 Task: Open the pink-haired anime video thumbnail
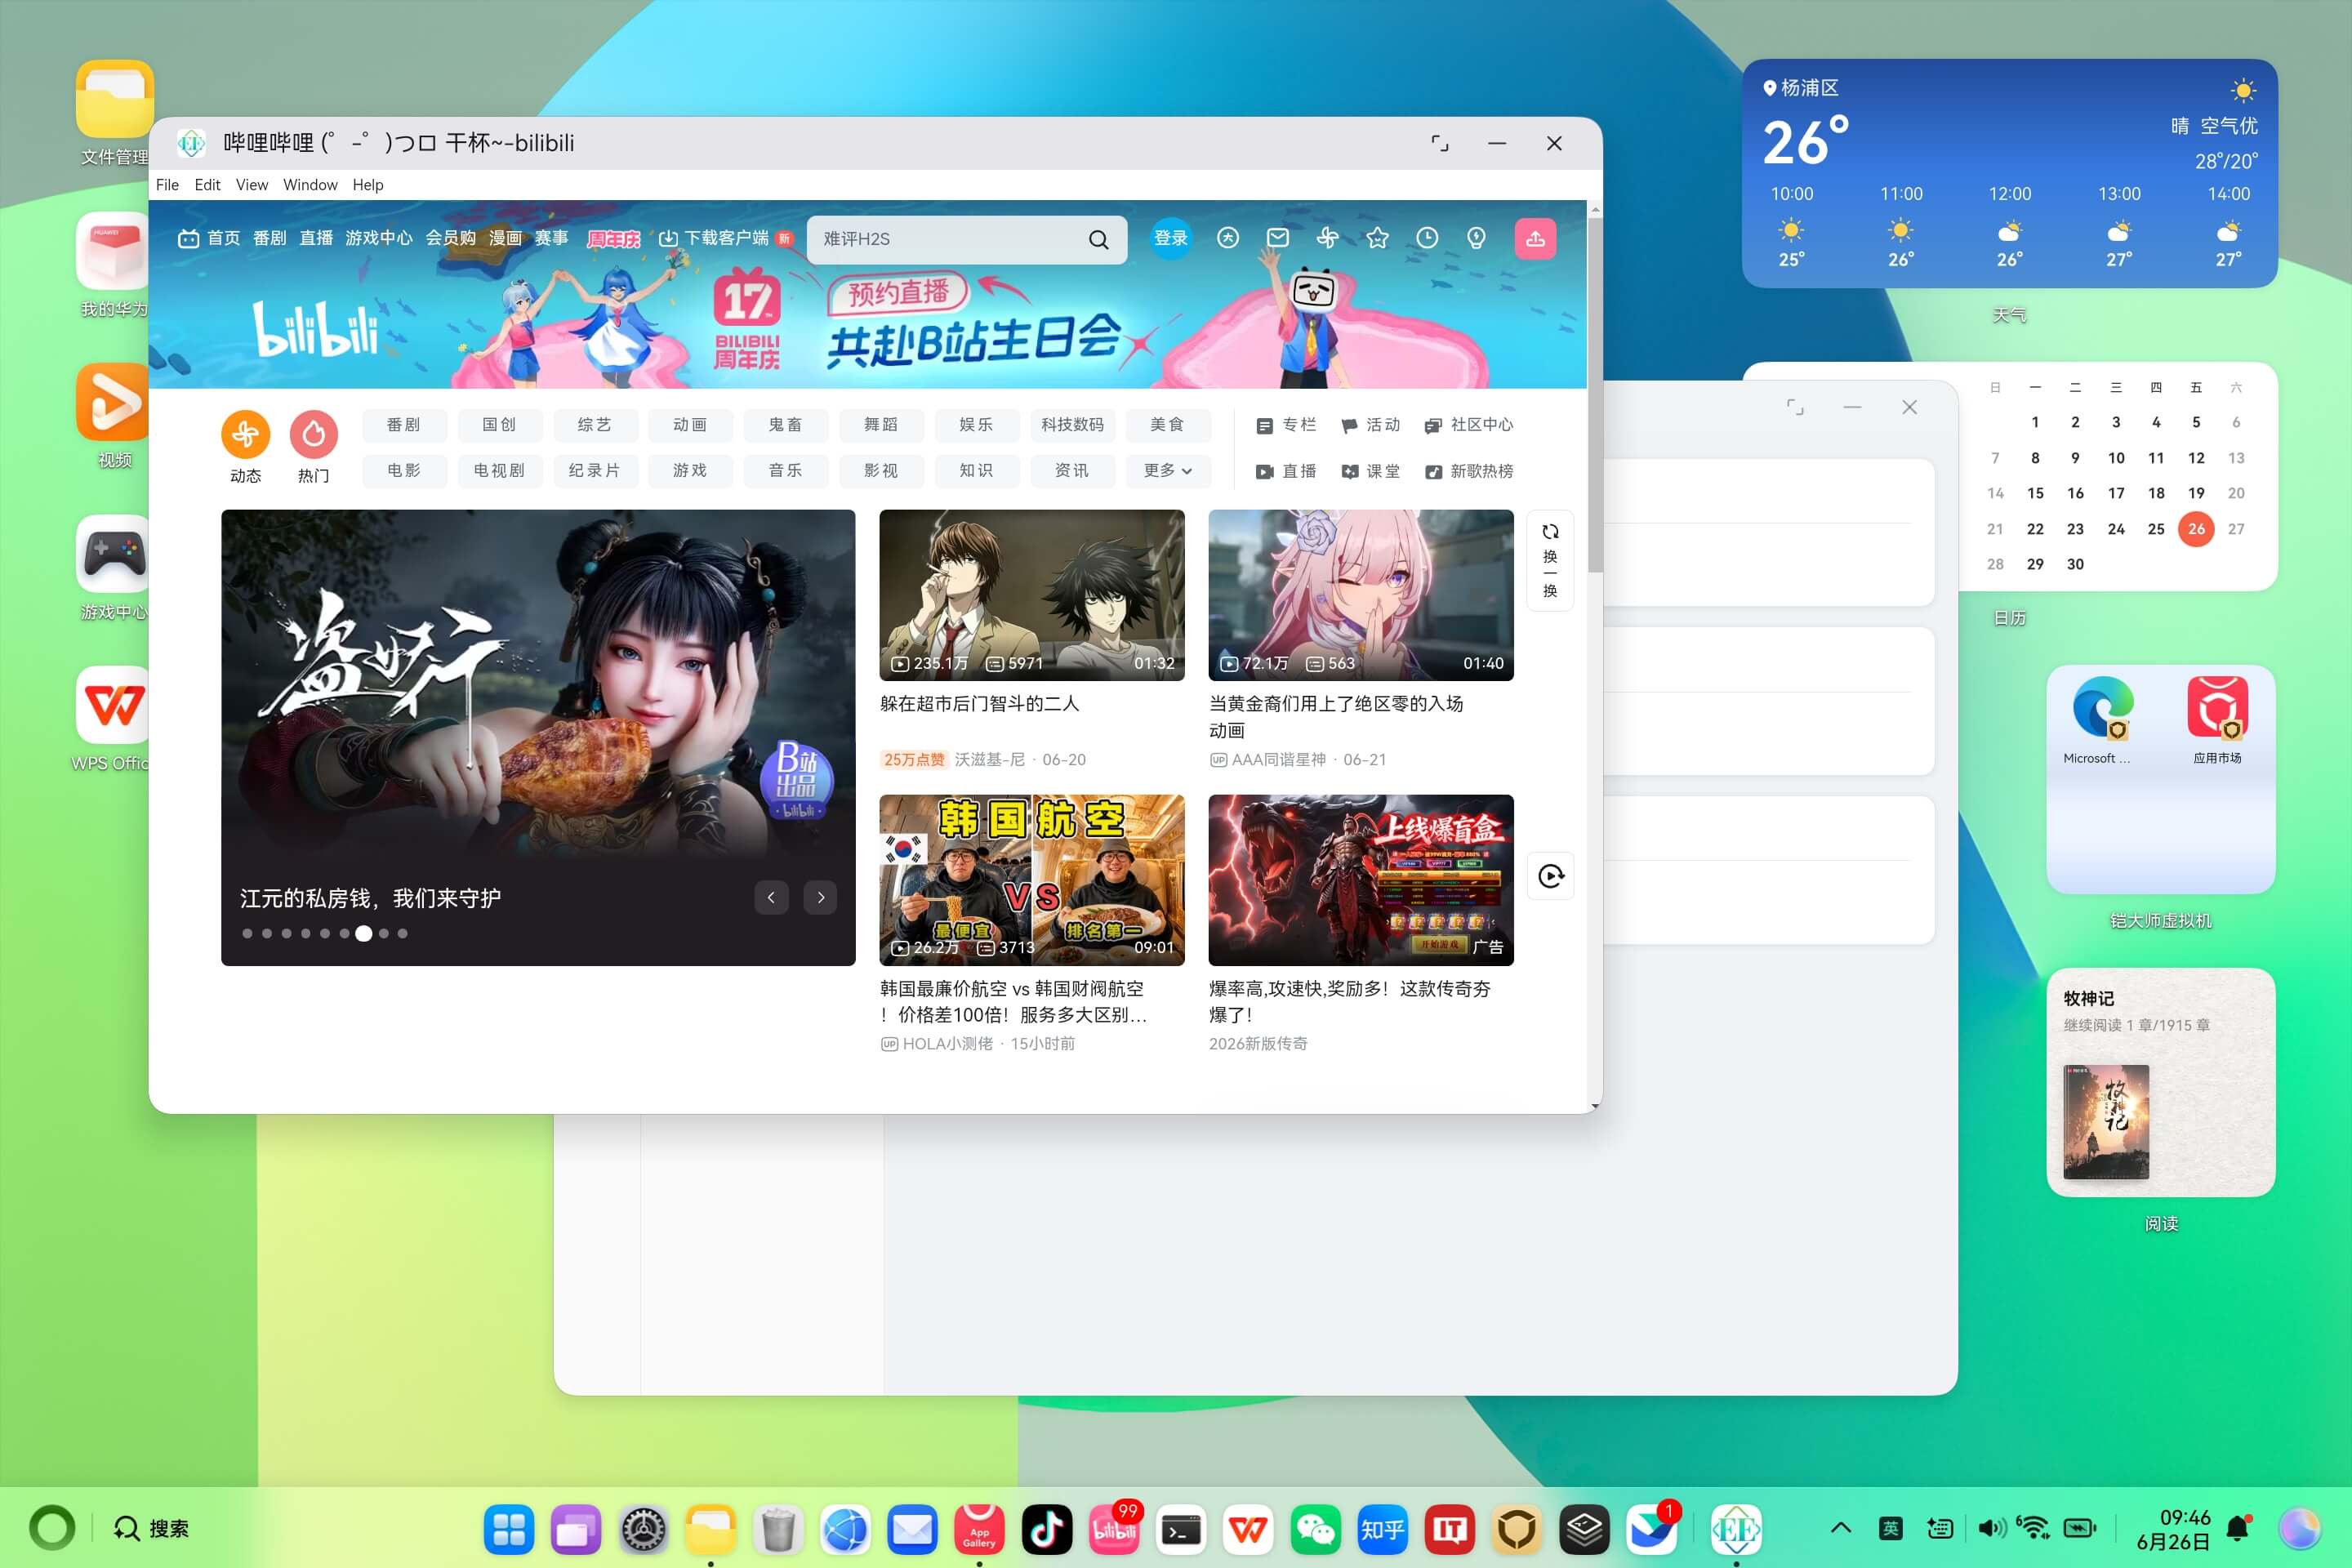[x=1361, y=595]
